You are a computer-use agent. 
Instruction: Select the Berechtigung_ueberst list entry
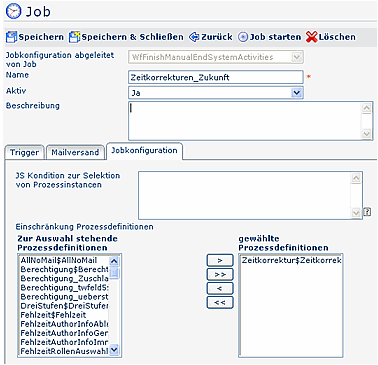point(64,297)
